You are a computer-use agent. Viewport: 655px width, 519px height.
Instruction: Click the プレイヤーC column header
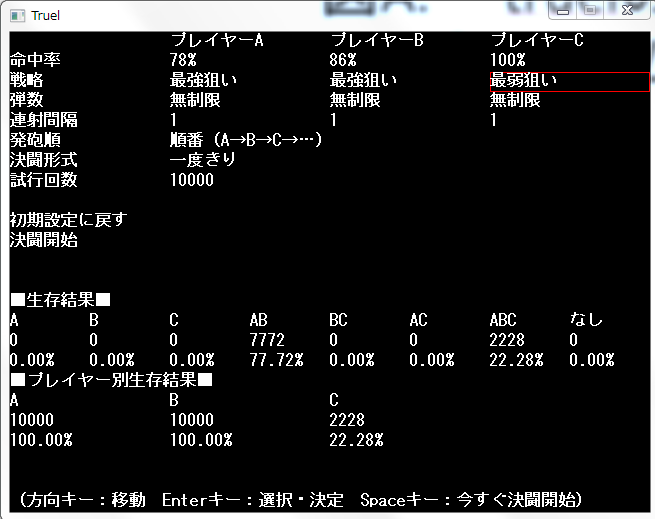537,40
